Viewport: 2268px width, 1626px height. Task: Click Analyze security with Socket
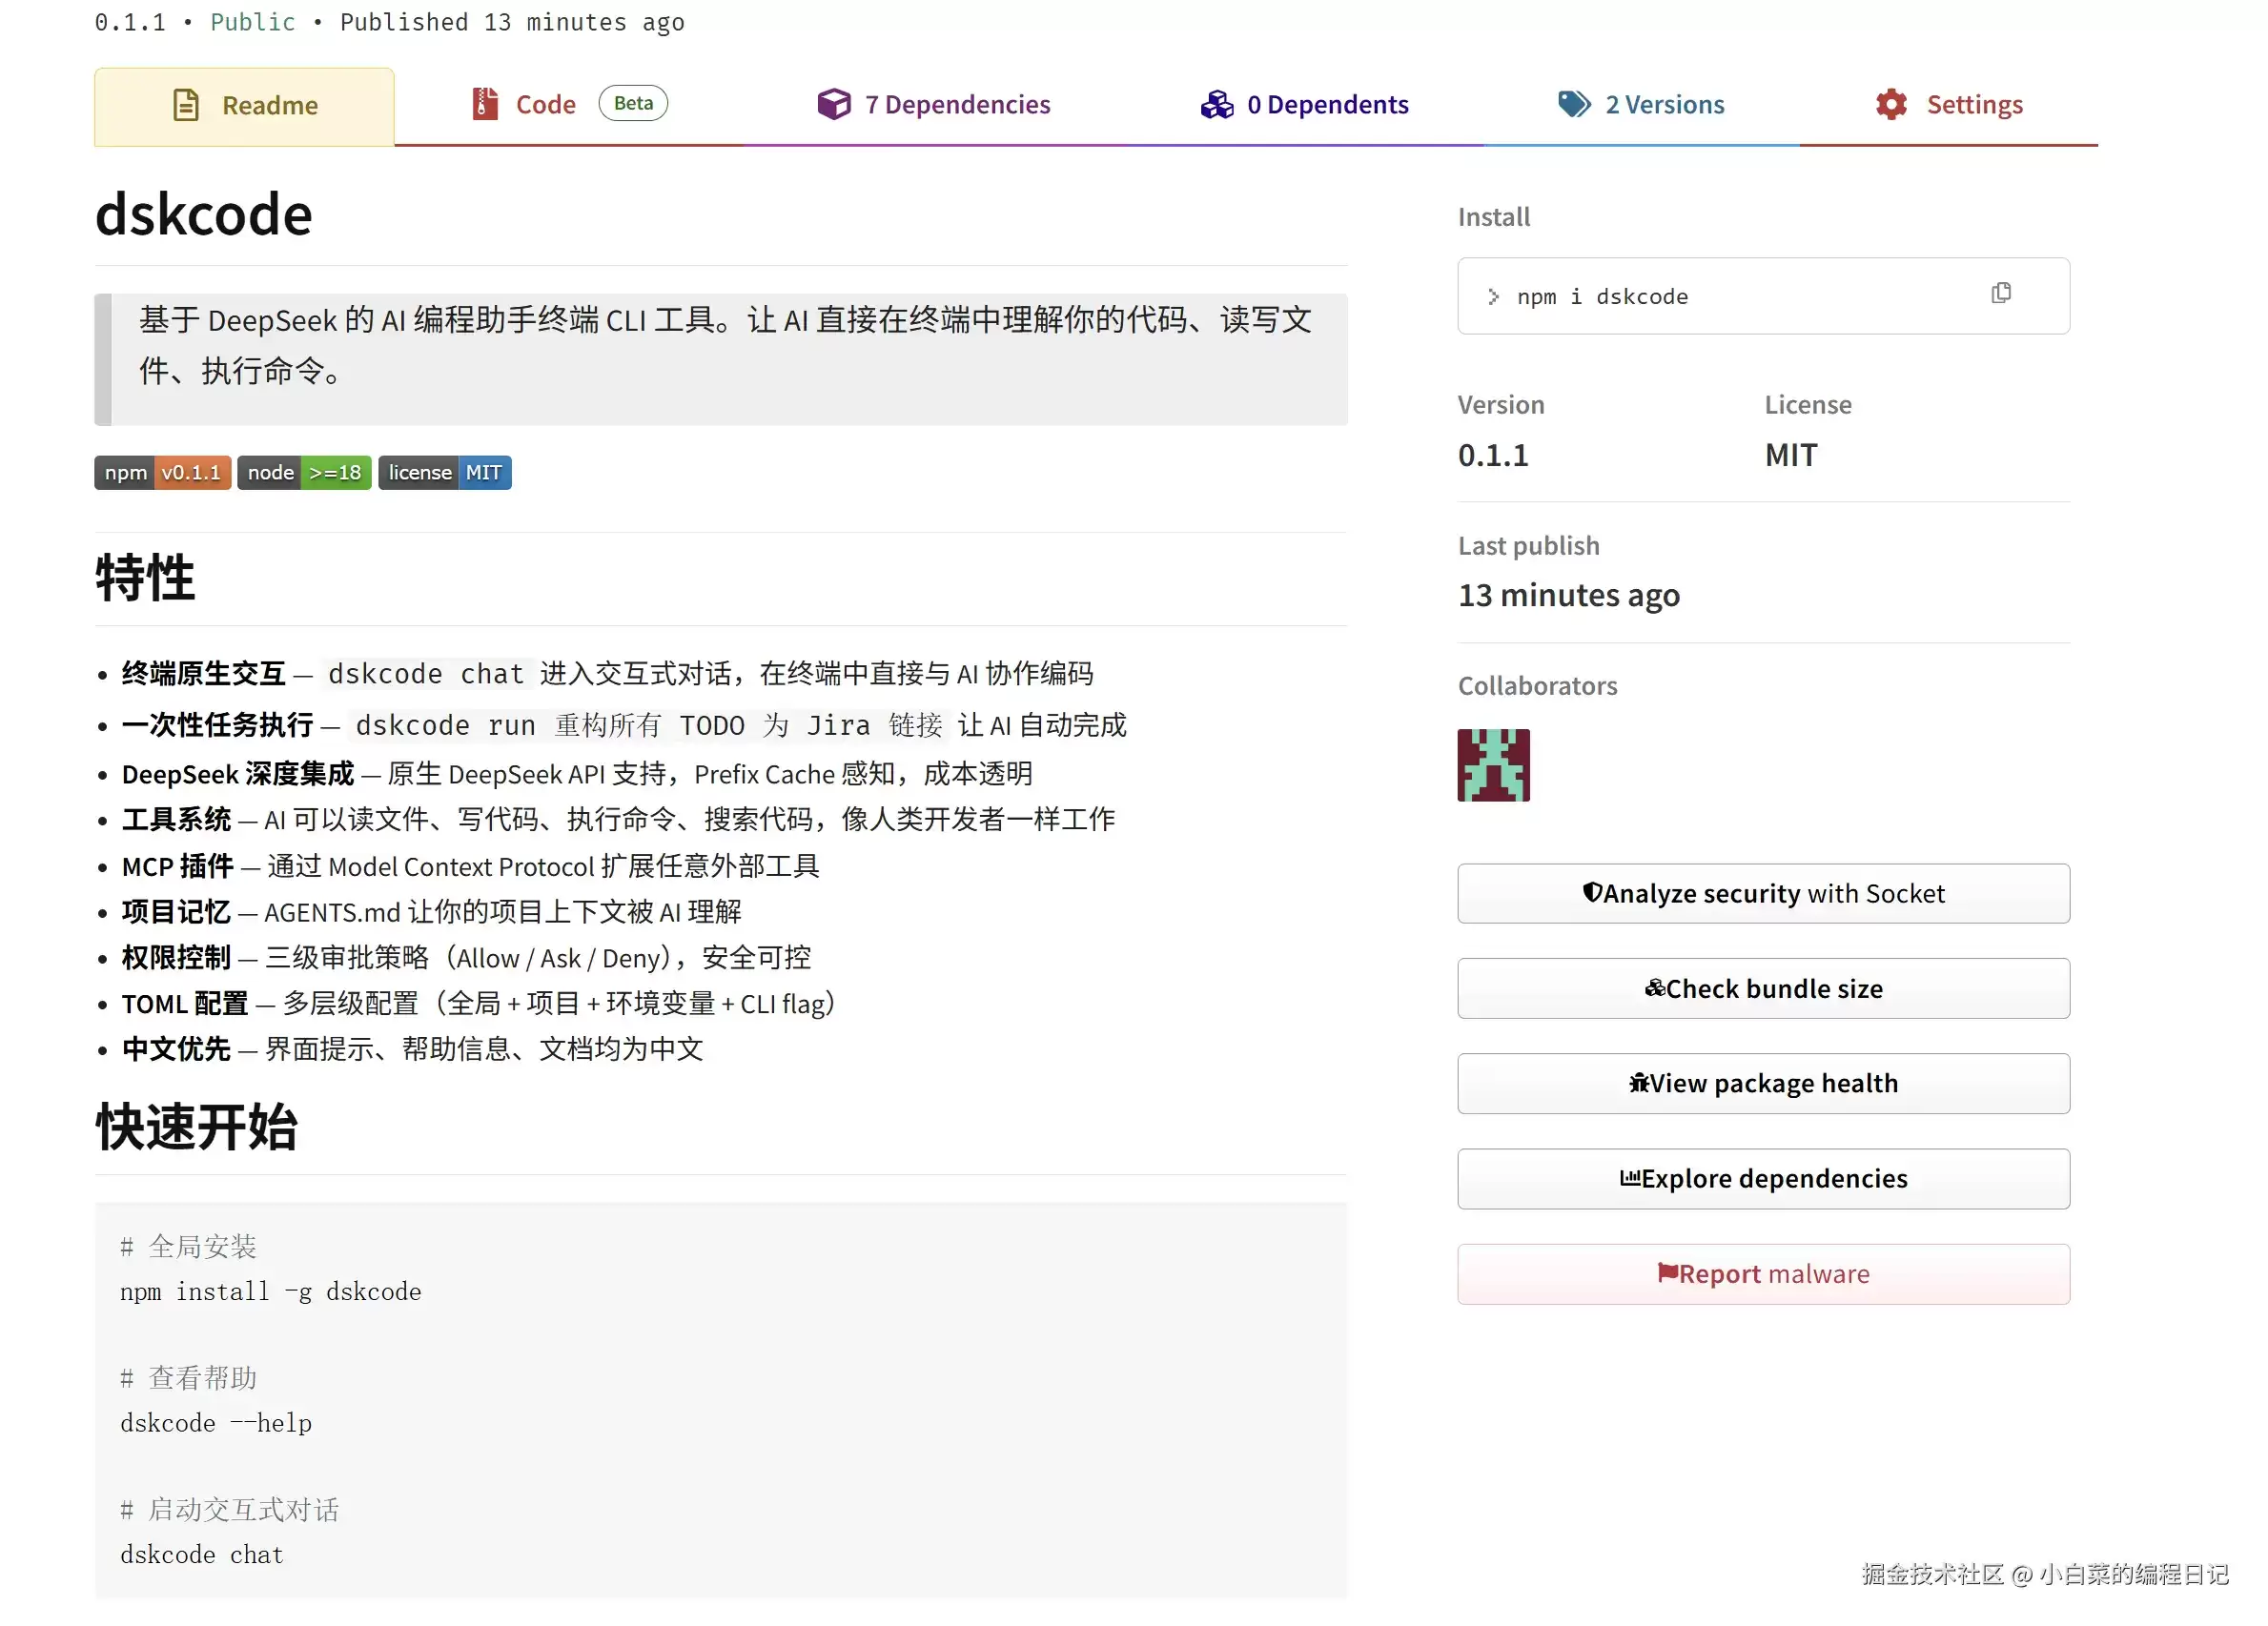1763,893
